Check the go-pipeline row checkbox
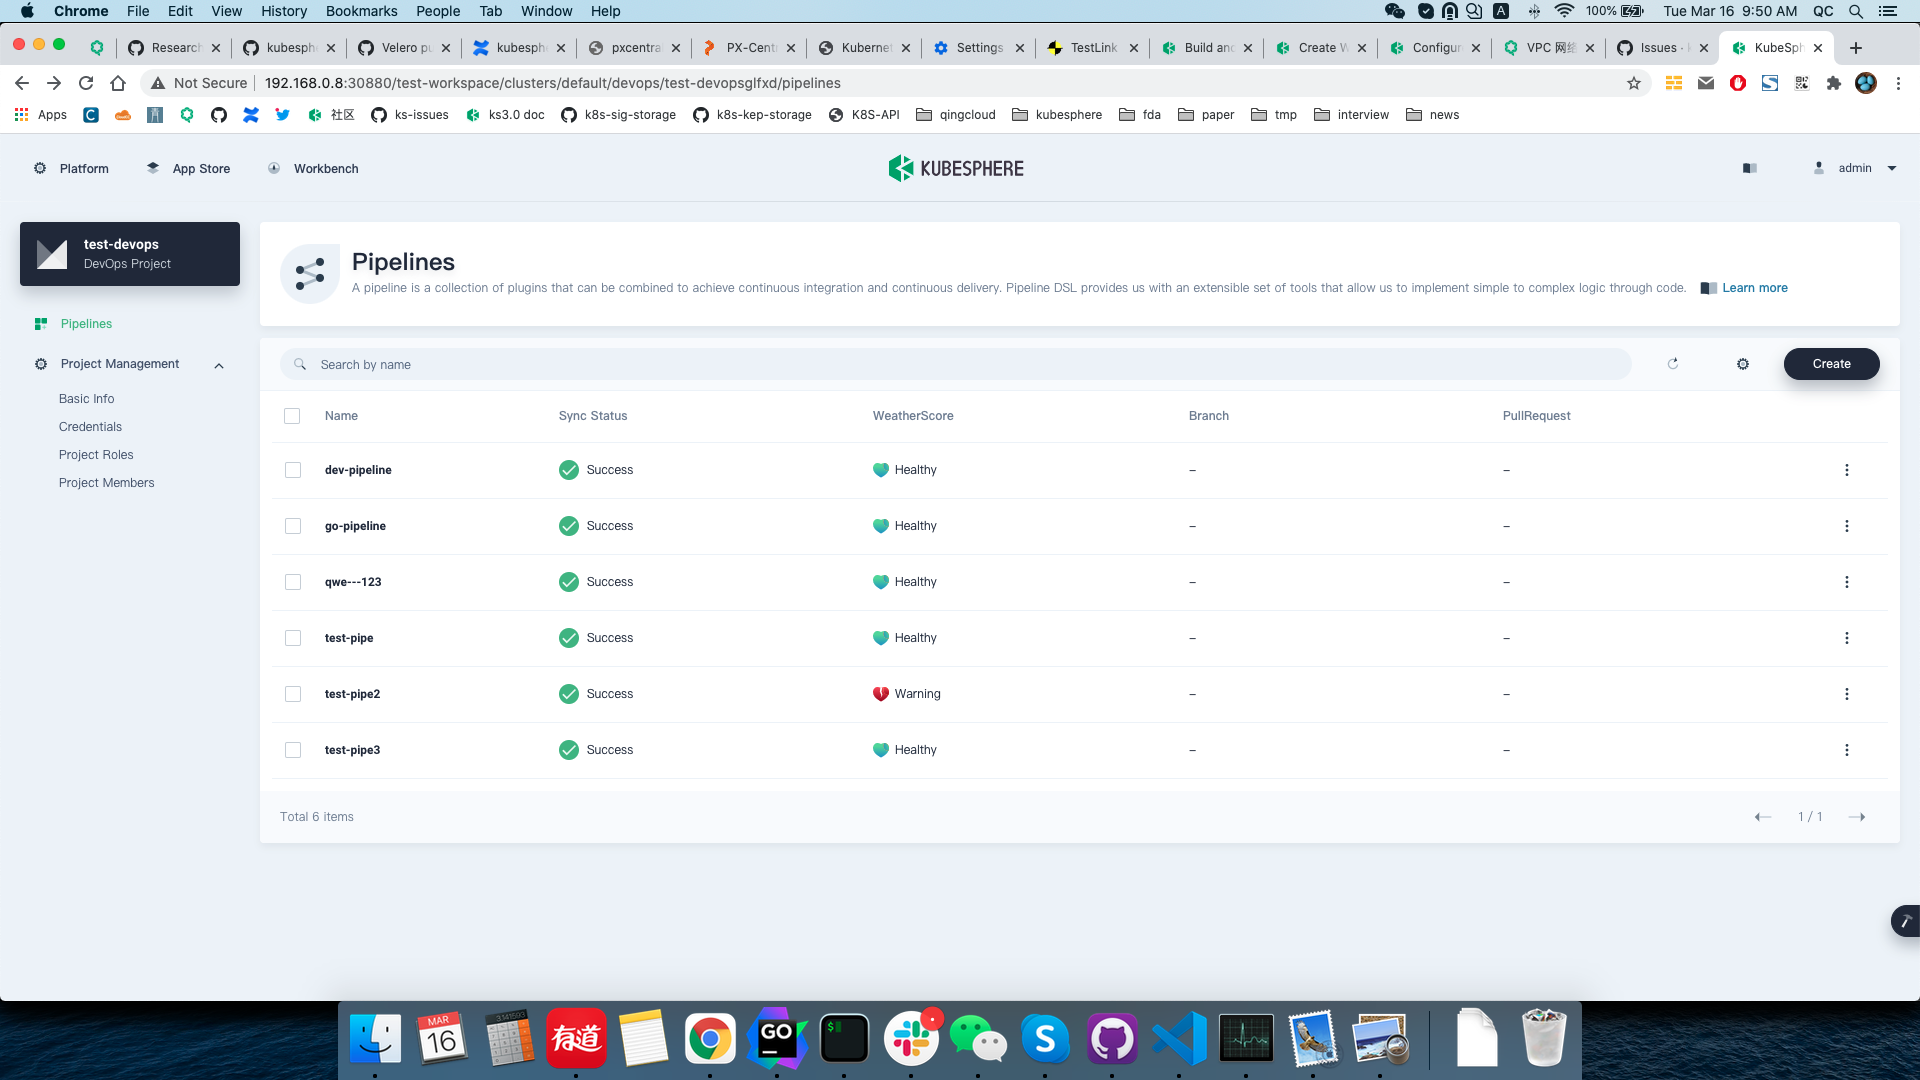1920x1080 pixels. coord(293,526)
